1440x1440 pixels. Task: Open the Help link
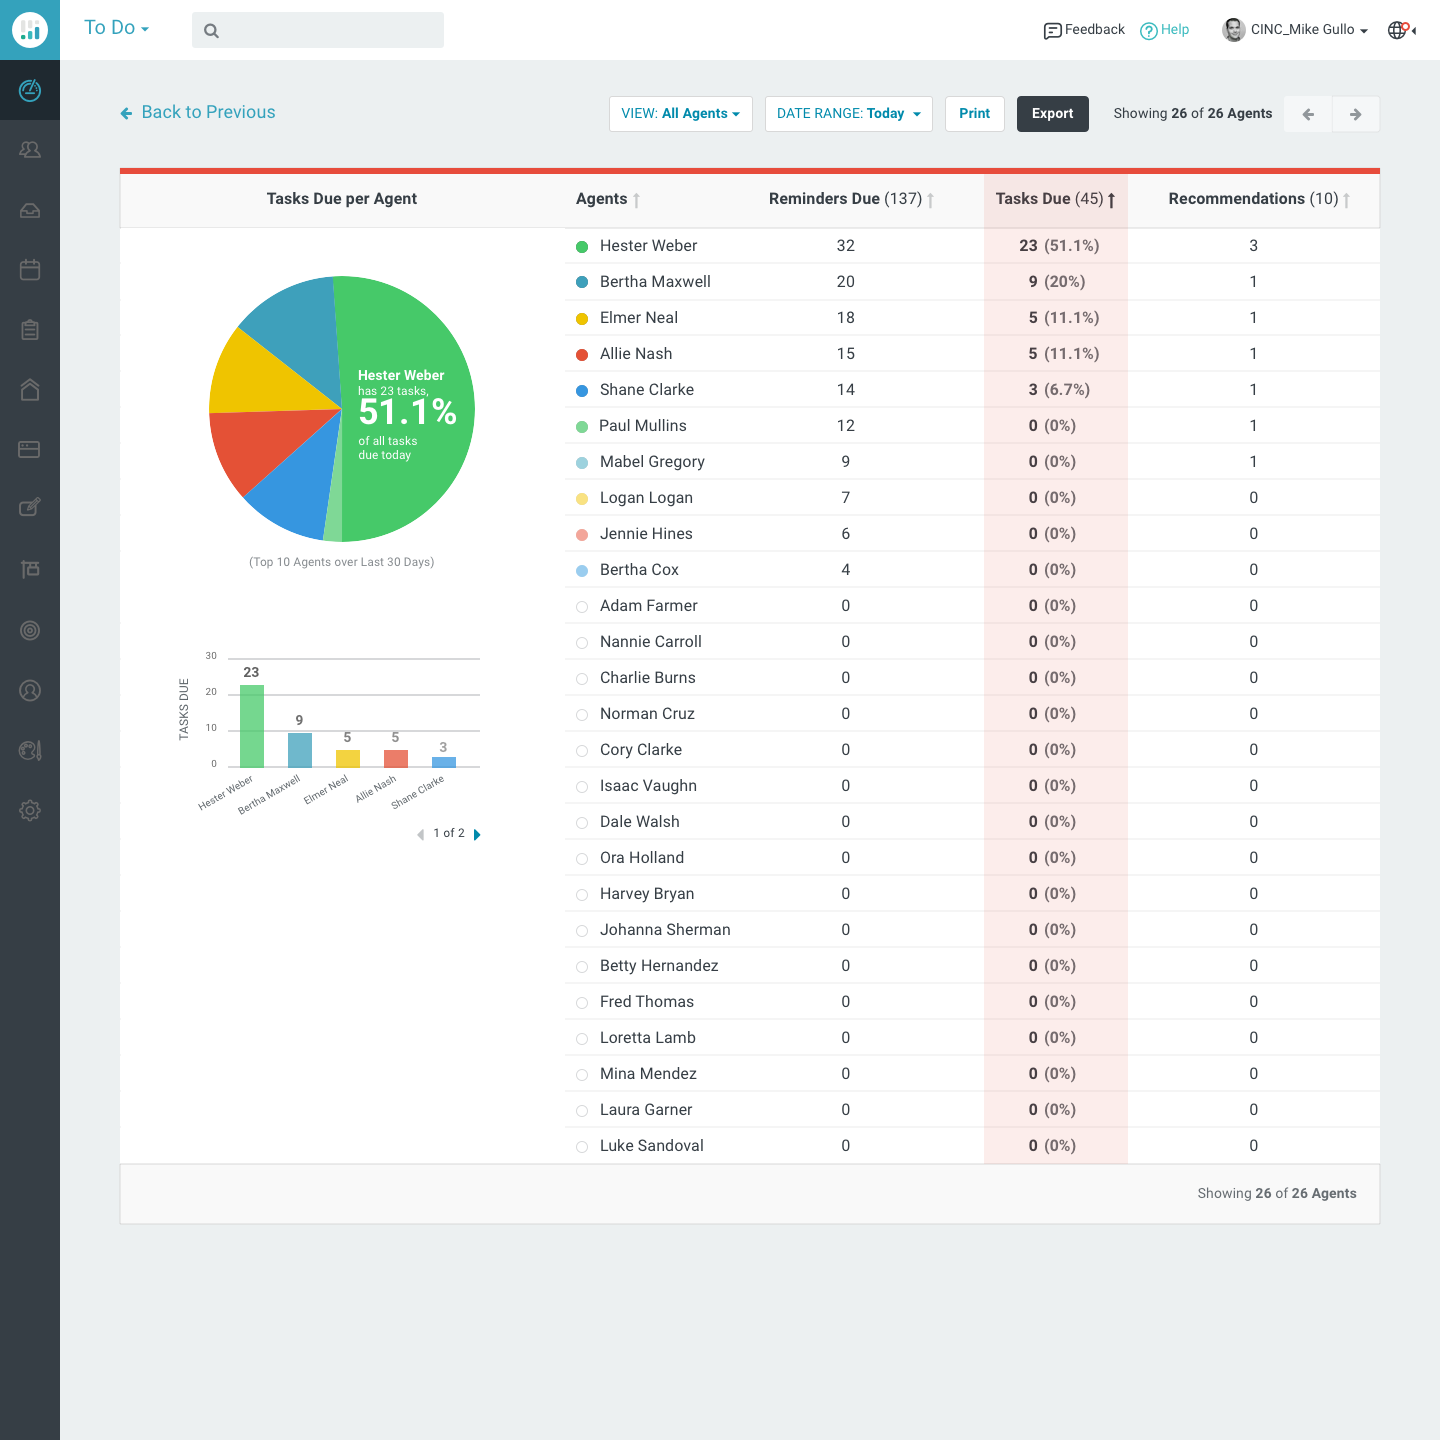(1175, 30)
